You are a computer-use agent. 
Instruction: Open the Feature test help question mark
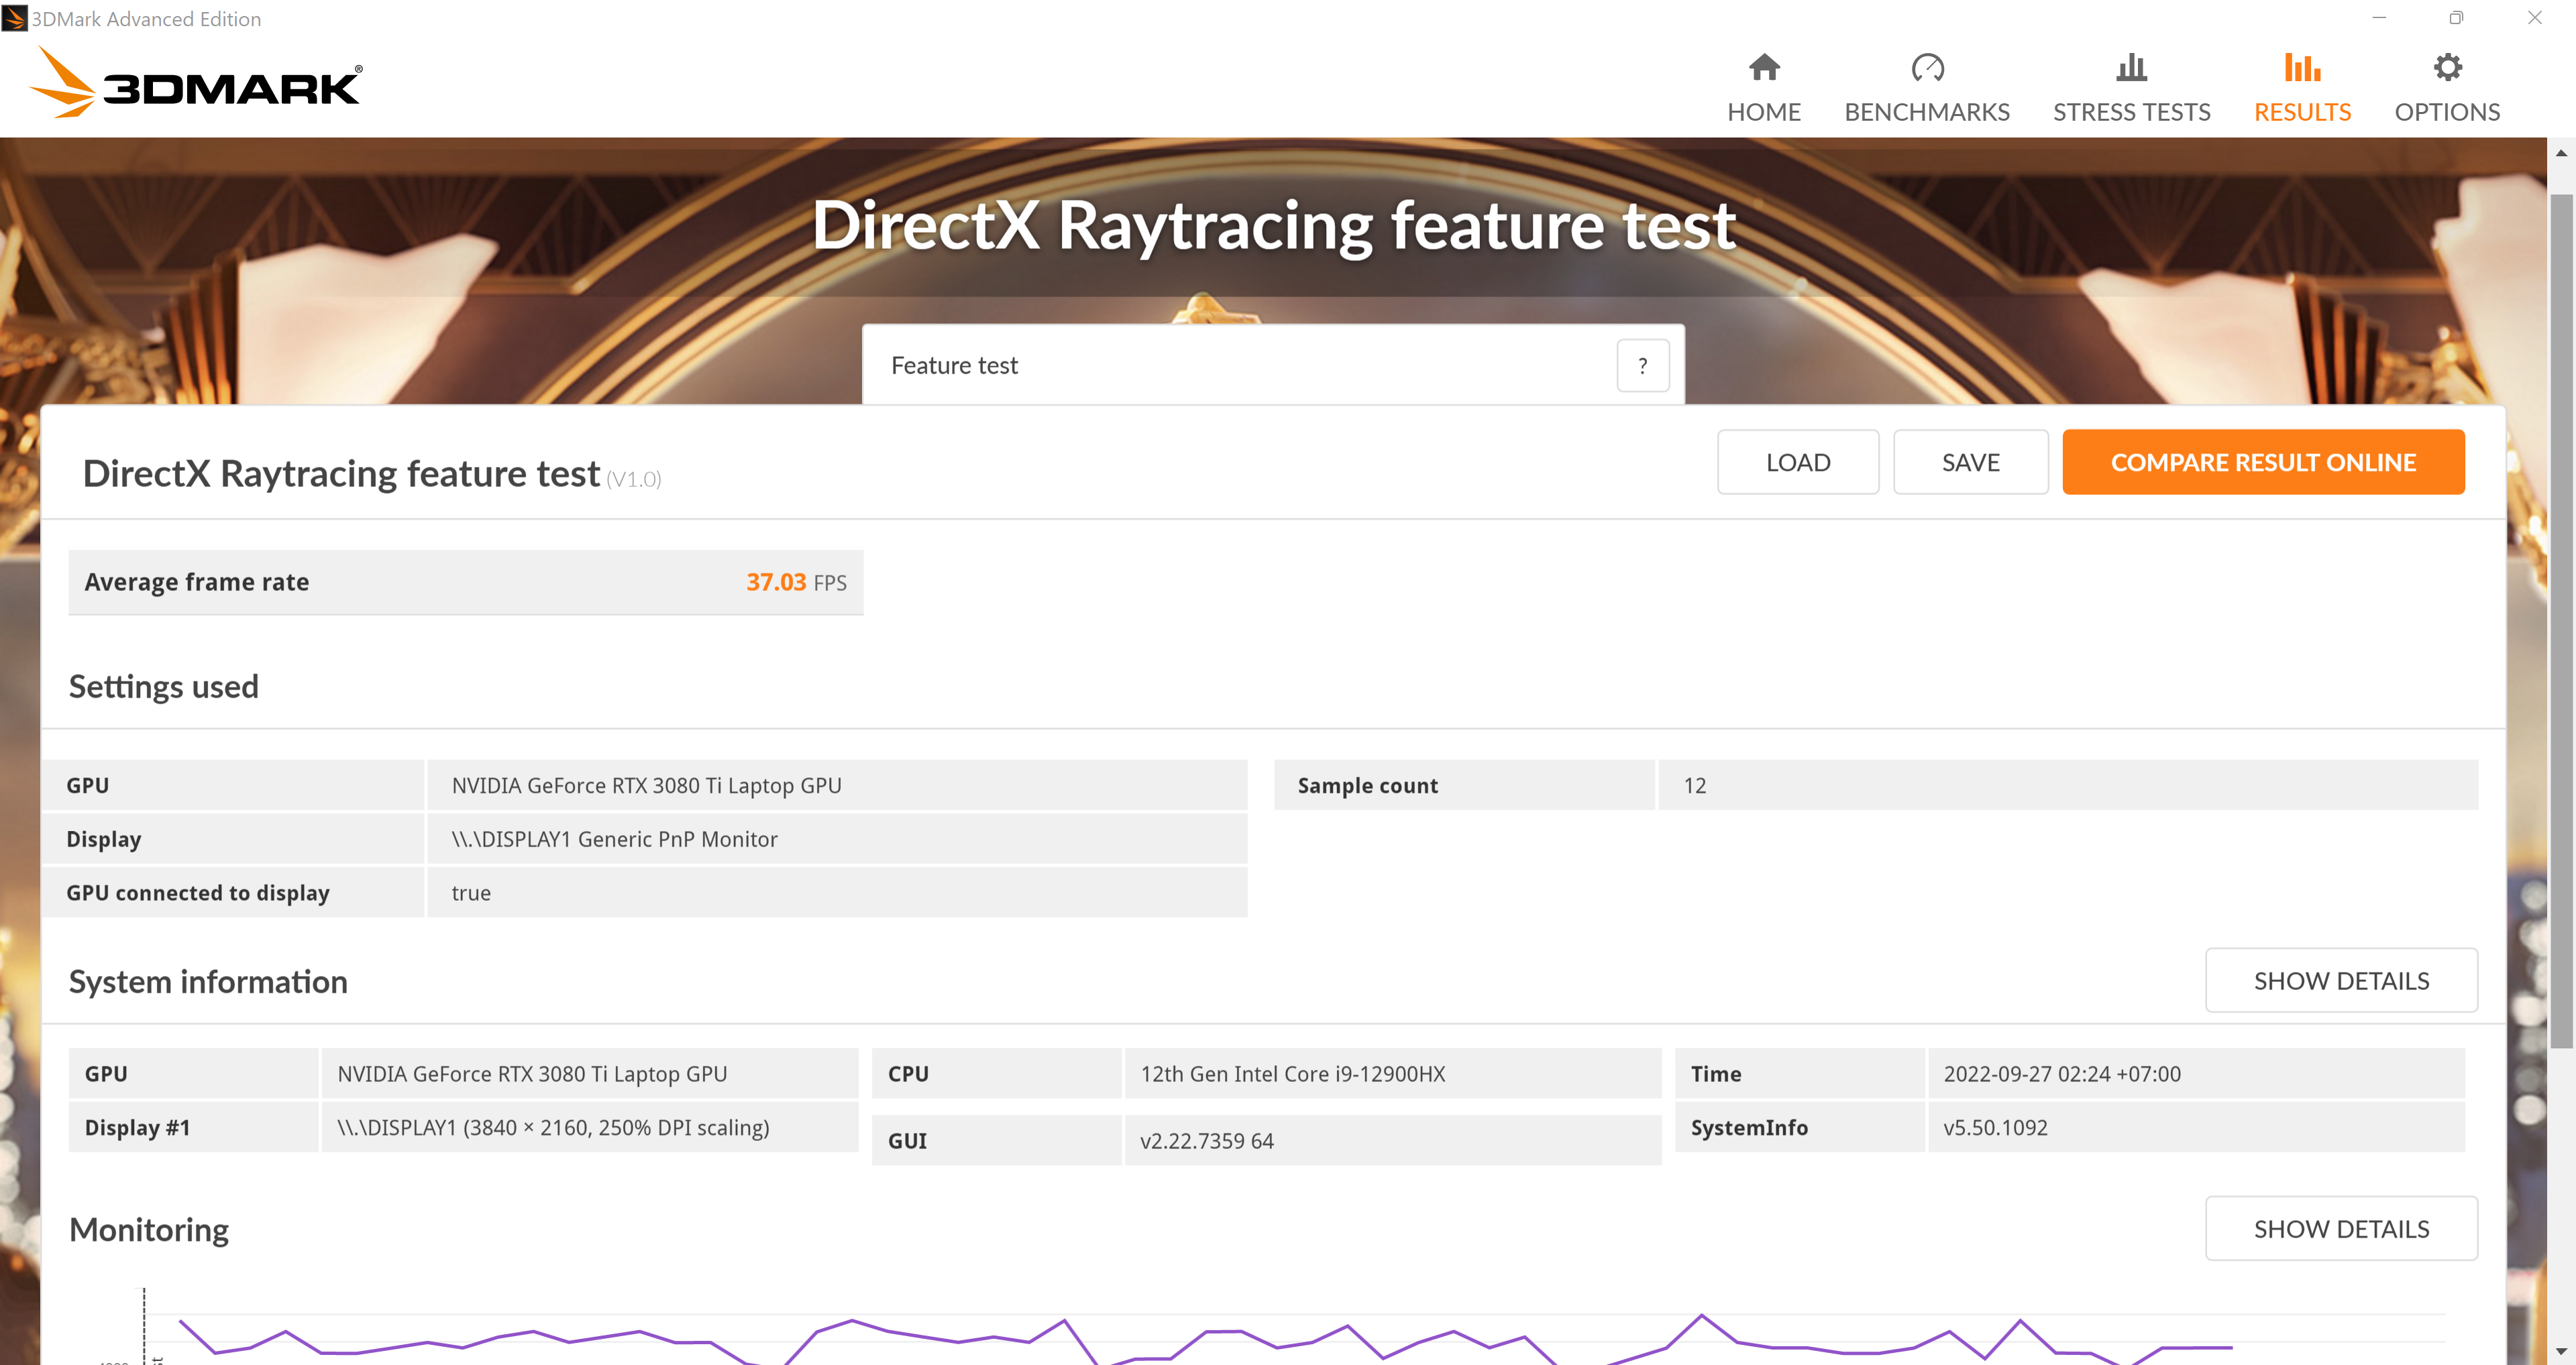pos(1643,366)
